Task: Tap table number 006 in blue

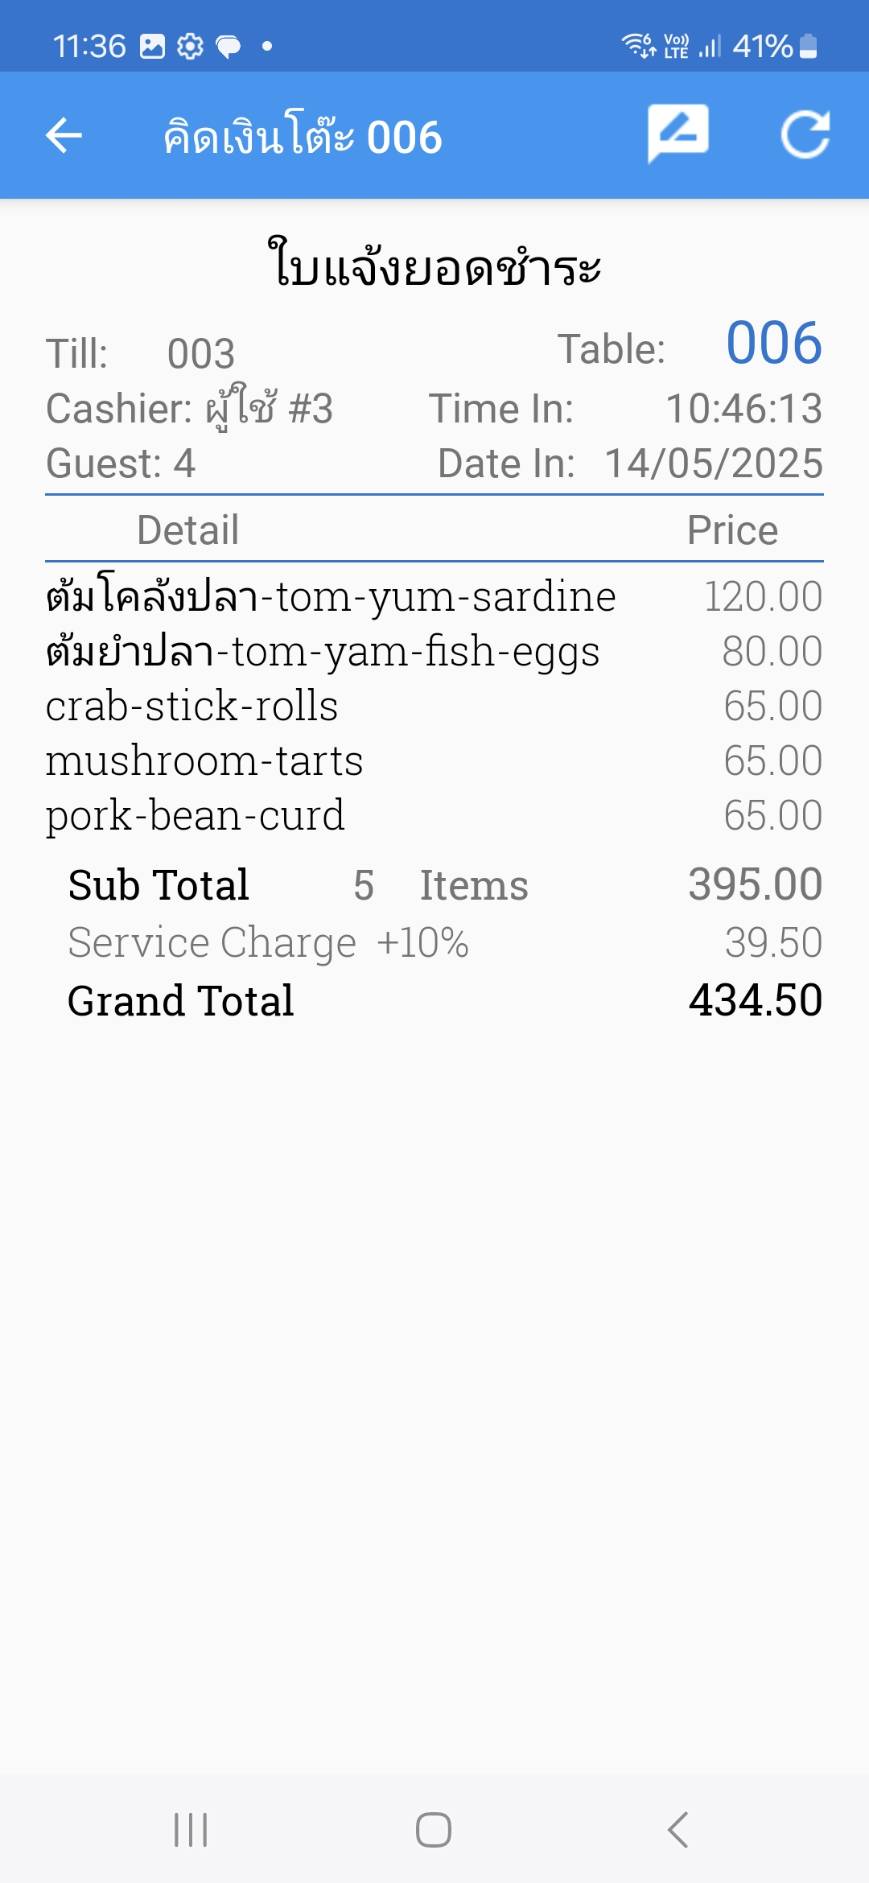Action: click(x=773, y=344)
